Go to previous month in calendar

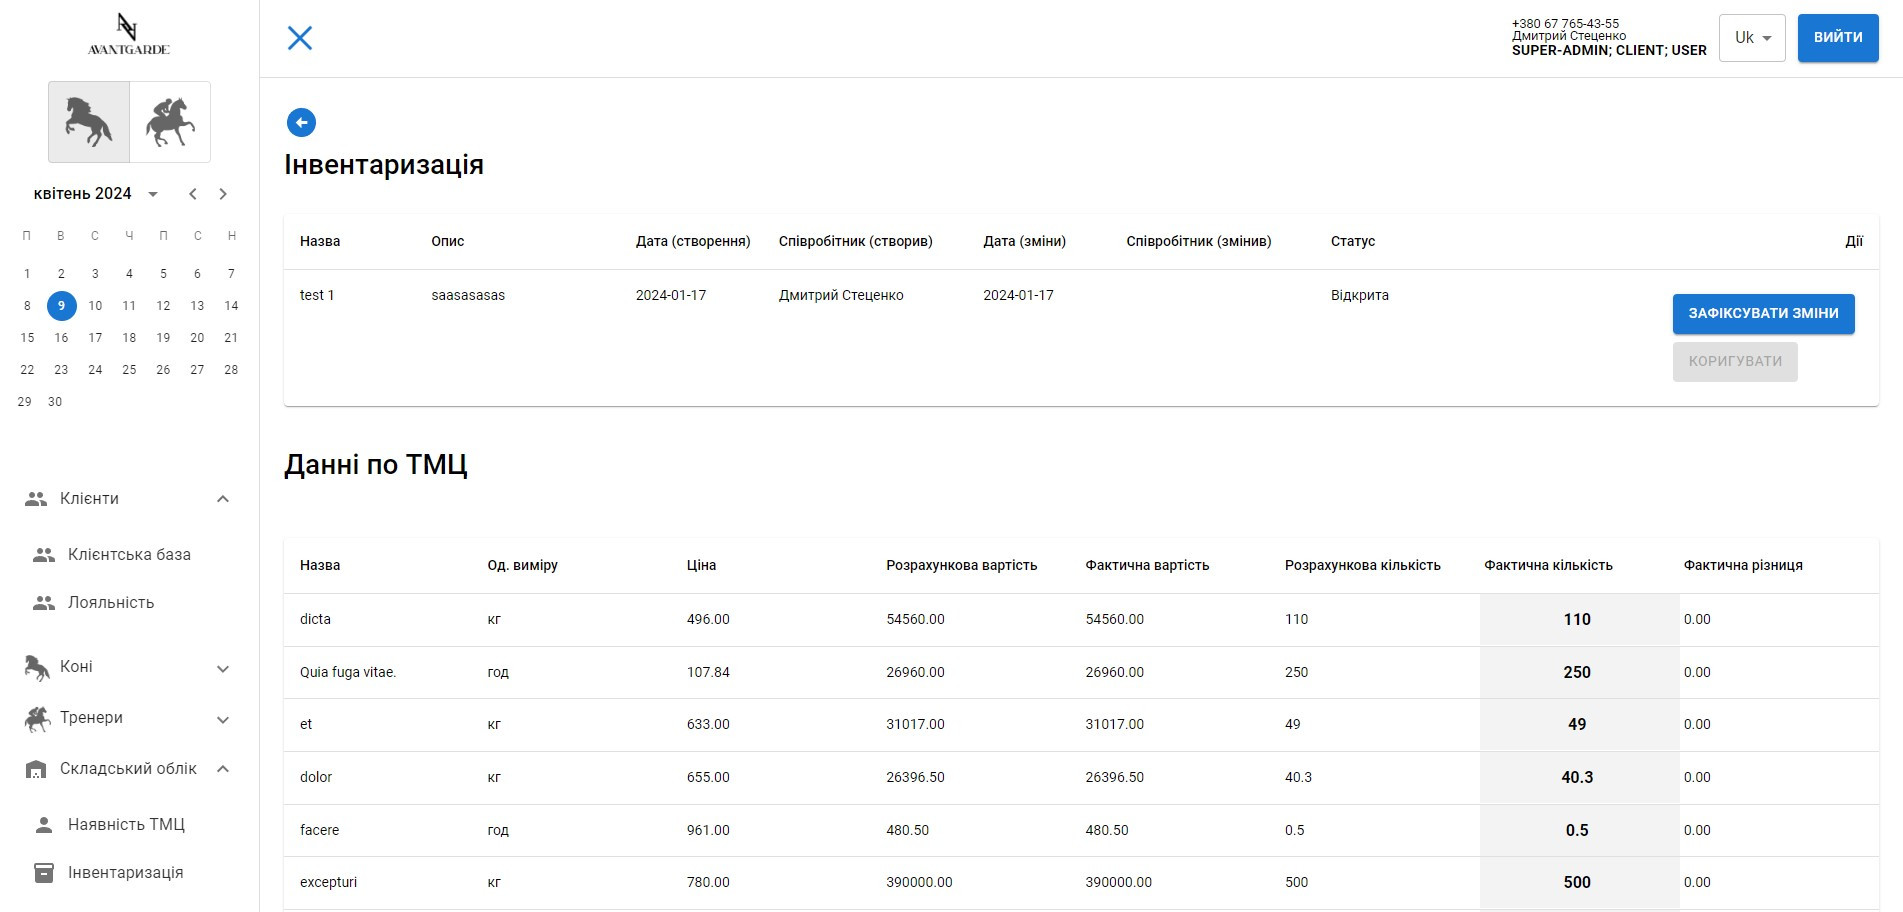(x=193, y=194)
